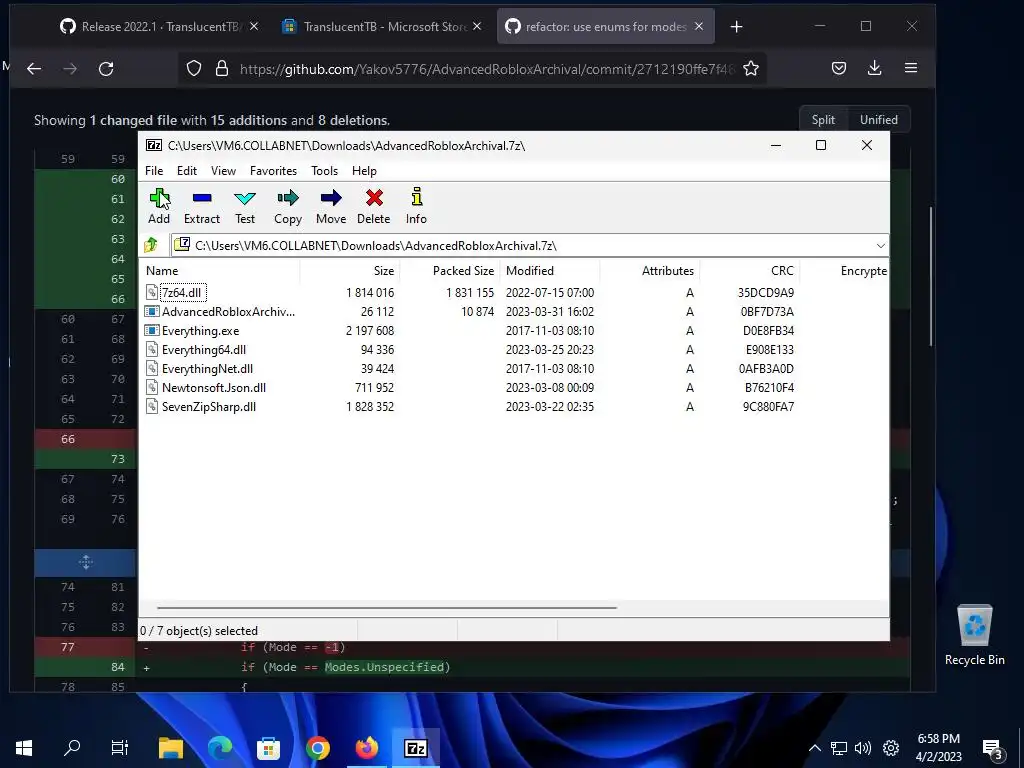Click the volume speaker tray icon

tap(863, 748)
